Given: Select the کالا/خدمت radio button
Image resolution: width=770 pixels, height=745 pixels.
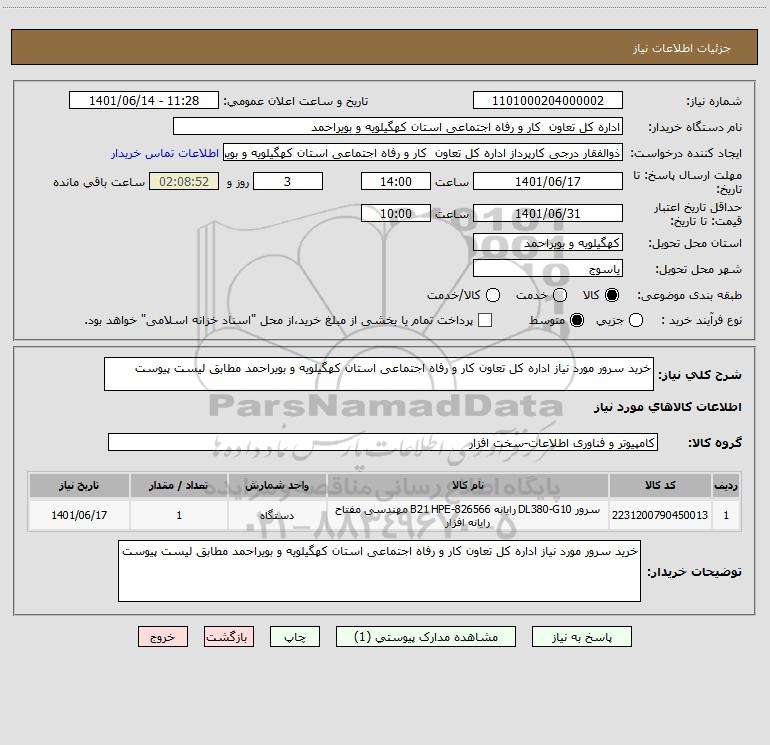Looking at the screenshot, I should (x=493, y=295).
